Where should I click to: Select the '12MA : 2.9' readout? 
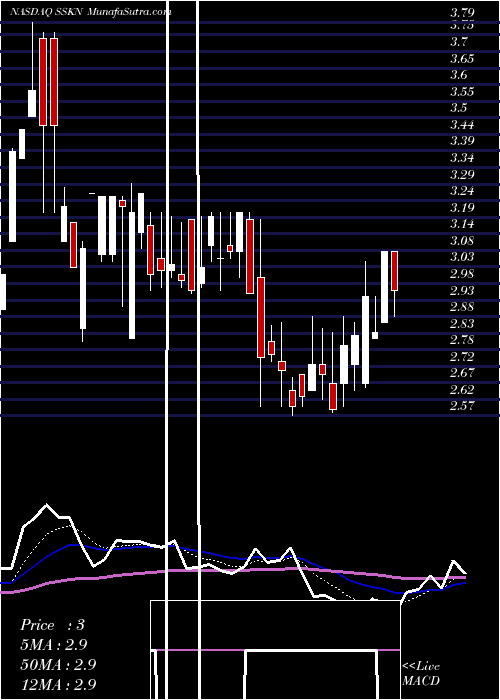[x=58, y=684]
